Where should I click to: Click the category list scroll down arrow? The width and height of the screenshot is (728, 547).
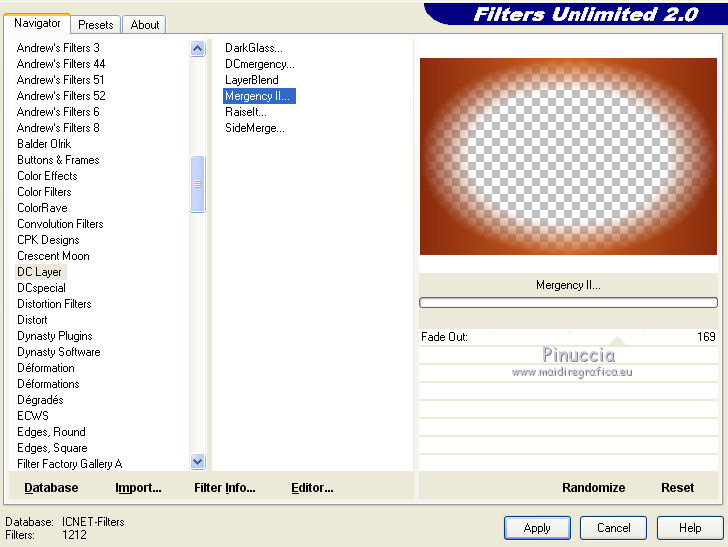(x=197, y=462)
